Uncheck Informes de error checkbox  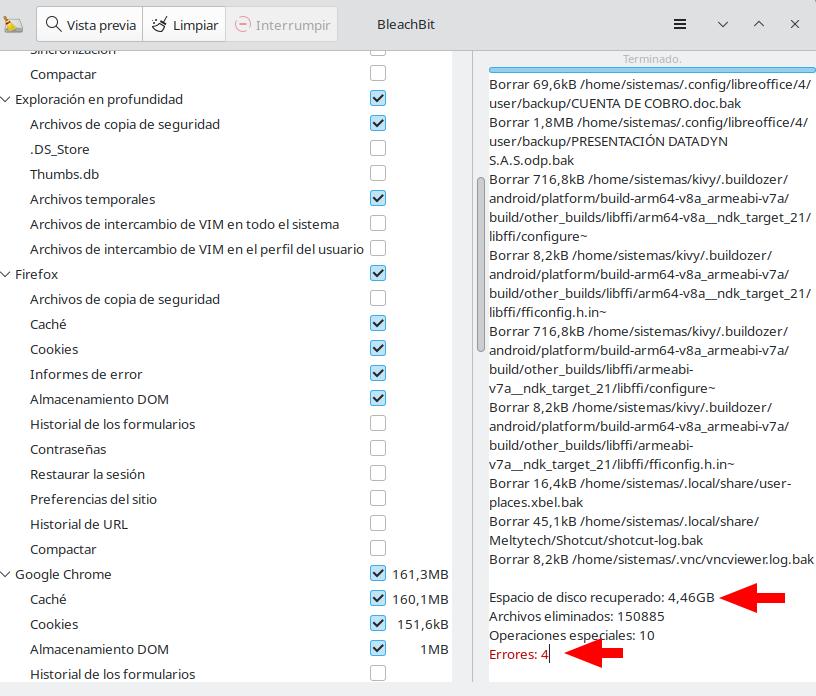pos(378,373)
